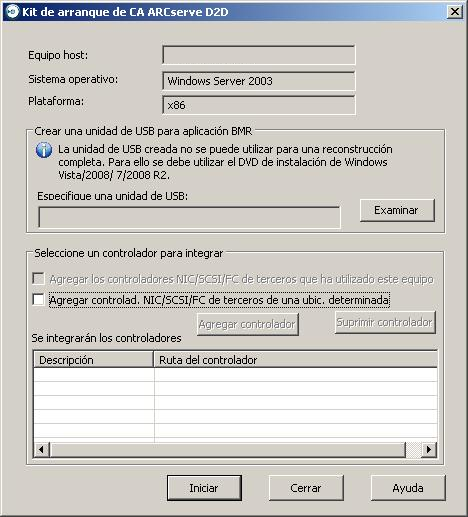This screenshot has height=517, width=468.
Task: Close the Kit de arranque dialog window
Action: 455,12
